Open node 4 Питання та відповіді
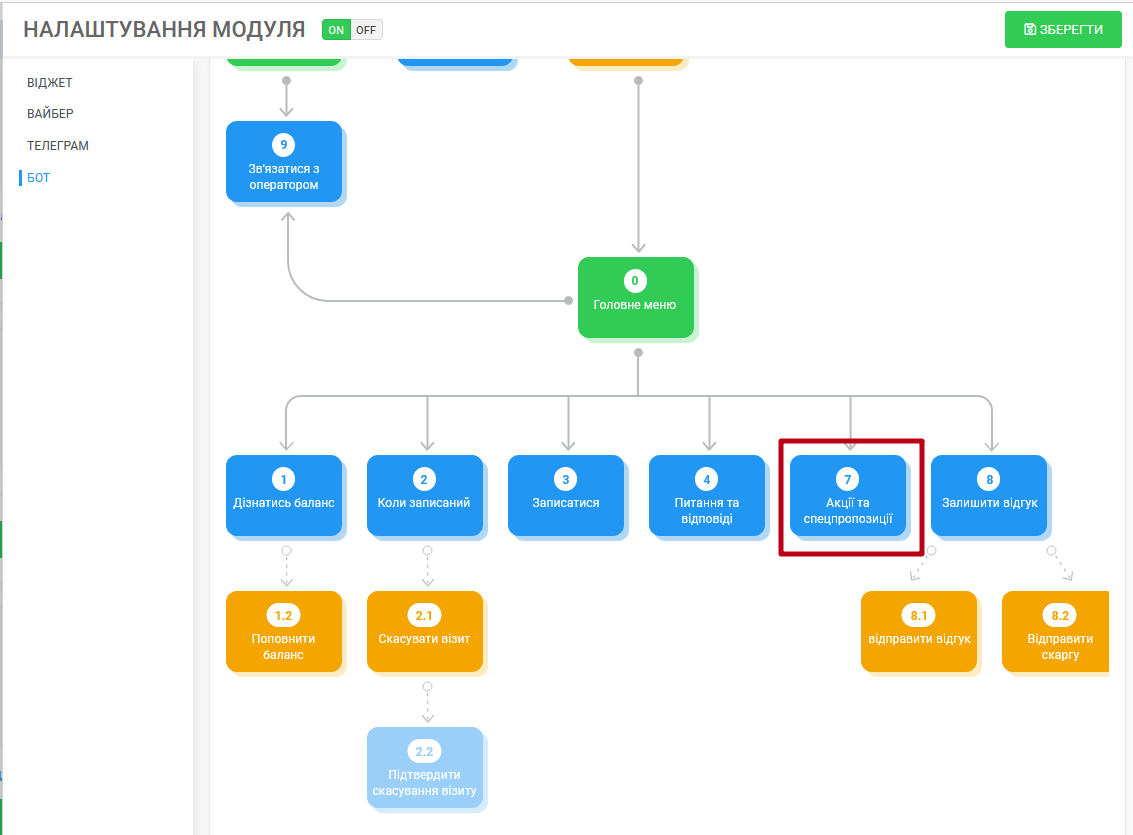The image size is (1133, 835). [x=707, y=496]
